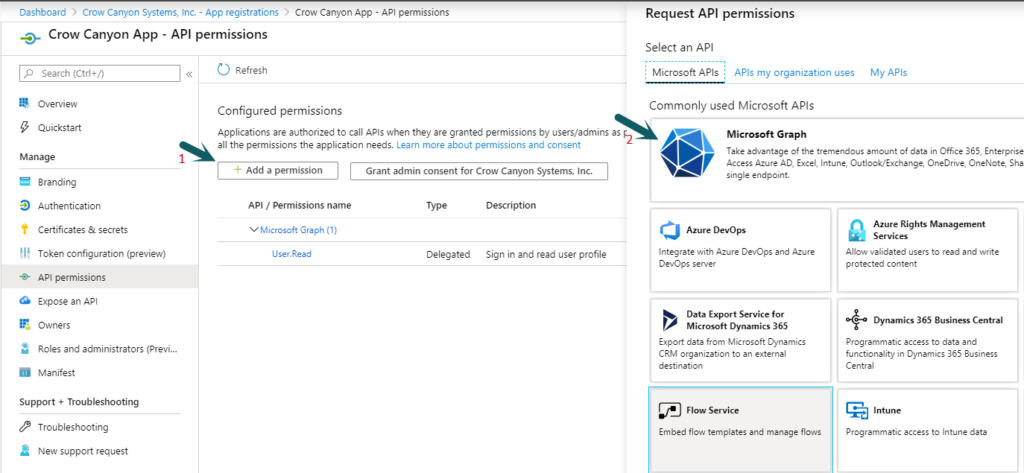This screenshot has width=1024, height=473.
Task: Select the Intune card title
Action: 887,410
